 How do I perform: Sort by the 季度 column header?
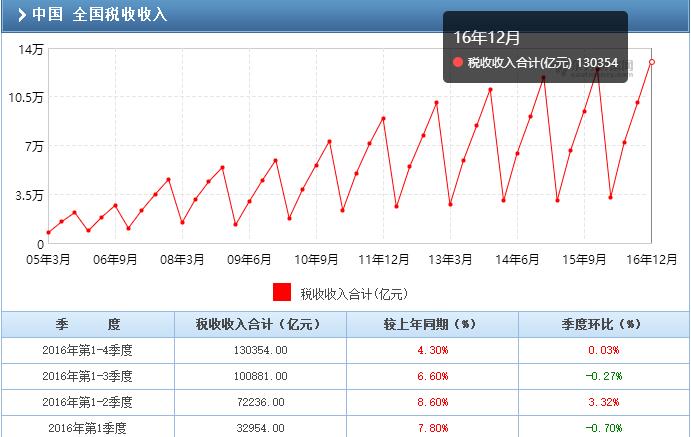tap(87, 325)
